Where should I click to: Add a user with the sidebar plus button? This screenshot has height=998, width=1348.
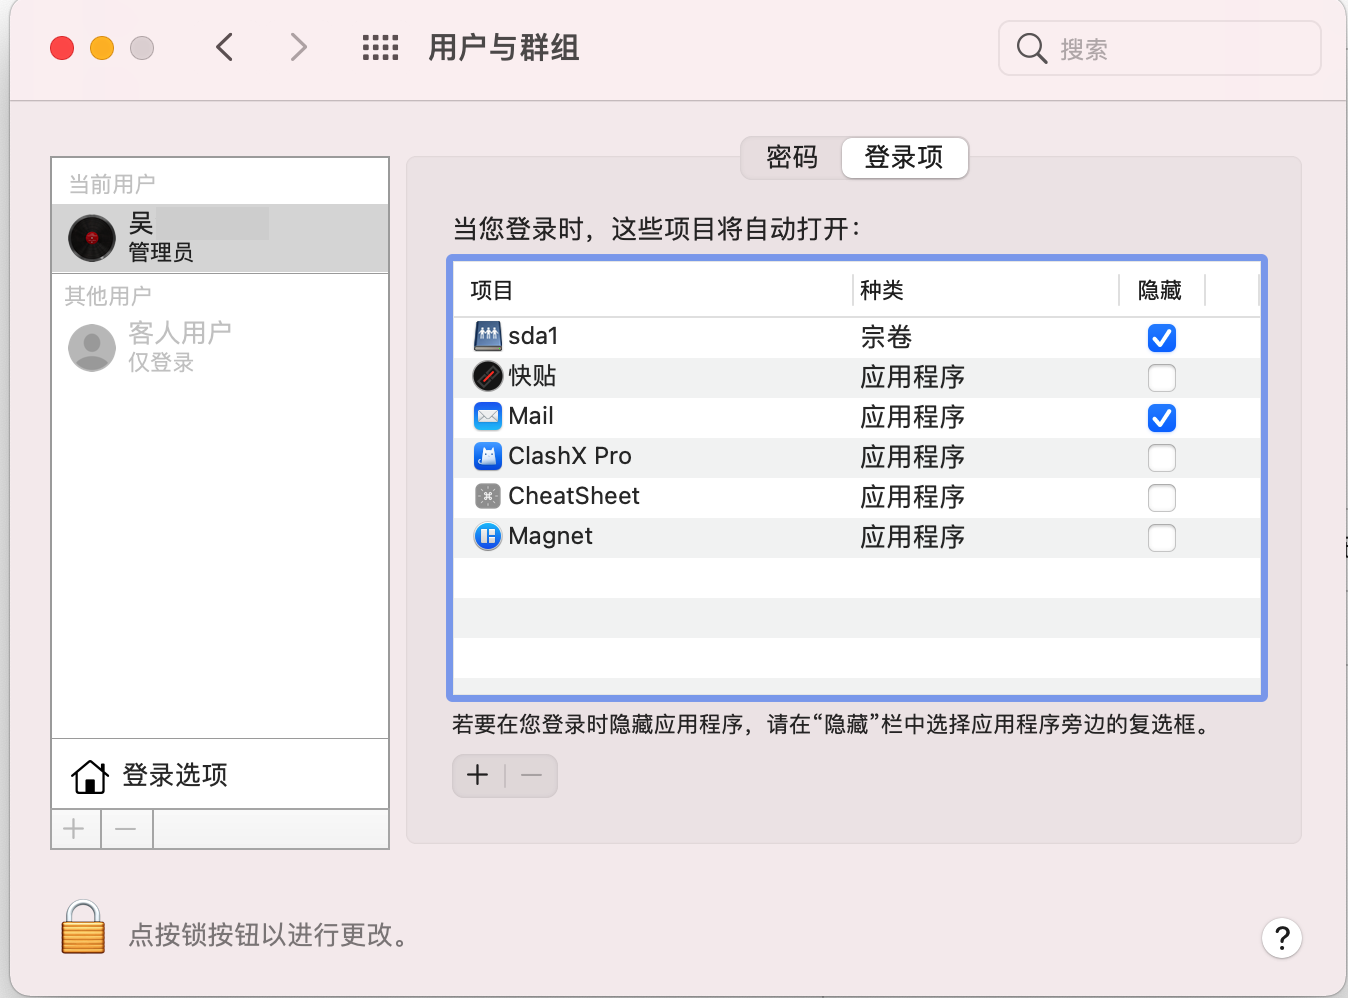coord(75,829)
